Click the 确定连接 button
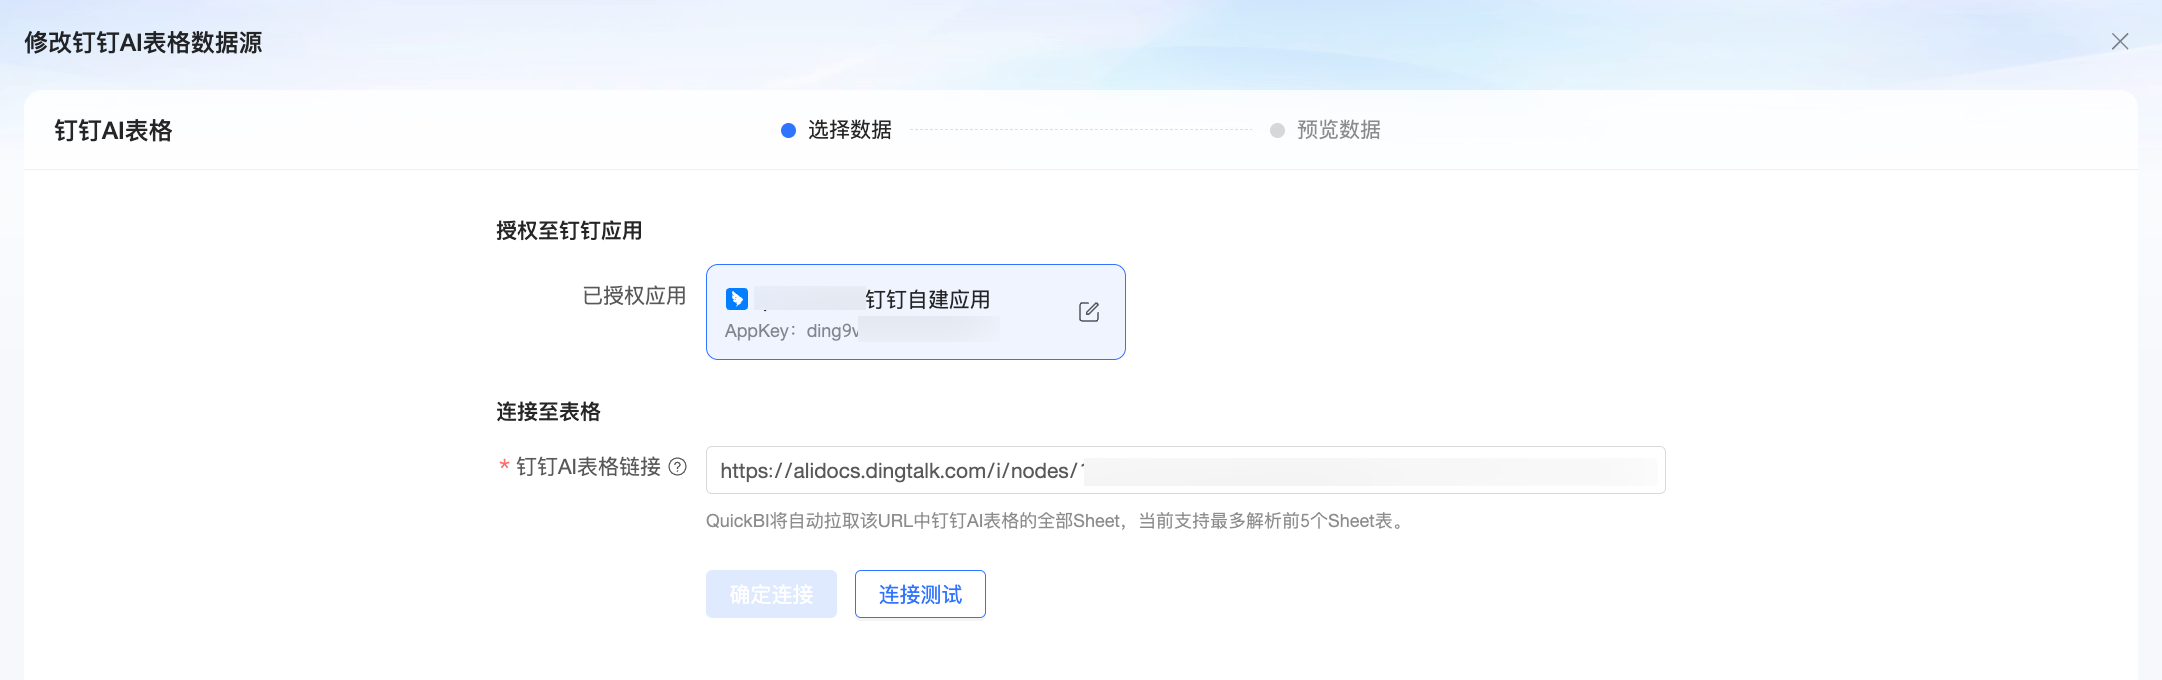This screenshot has height=680, width=2162. tap(771, 594)
